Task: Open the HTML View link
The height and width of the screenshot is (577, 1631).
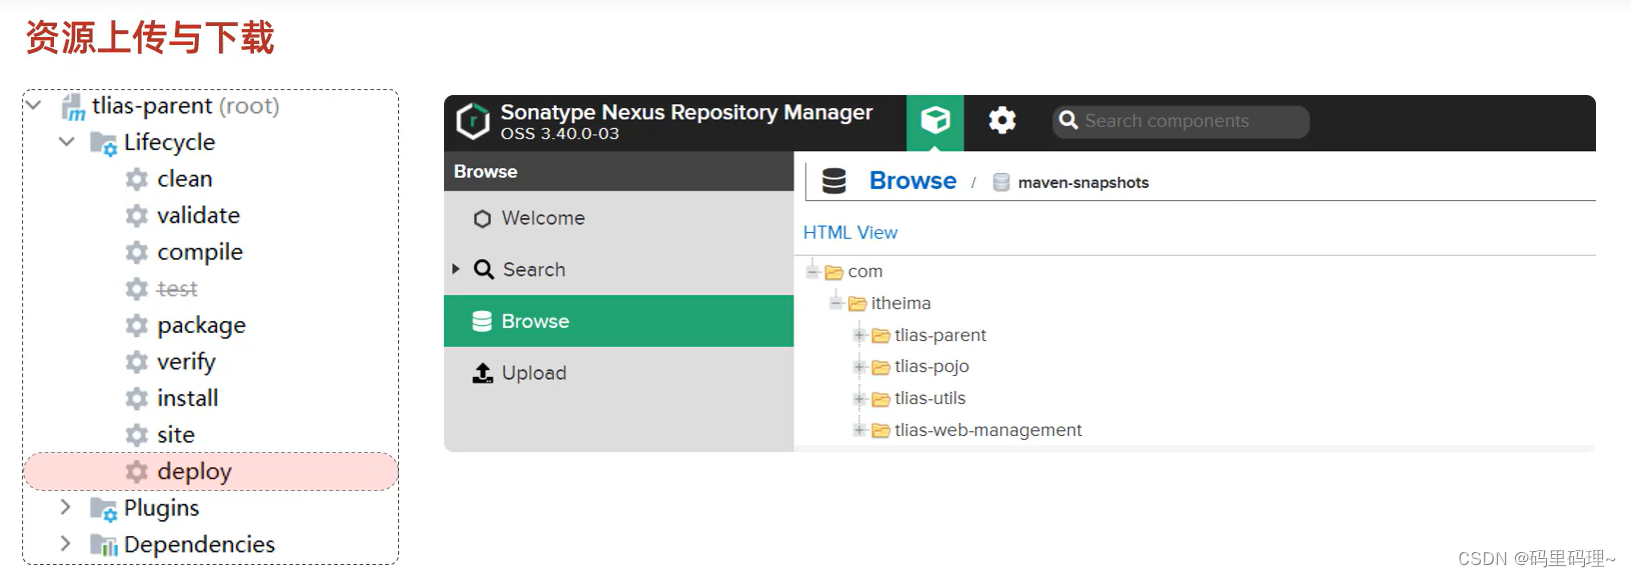Action: (850, 232)
